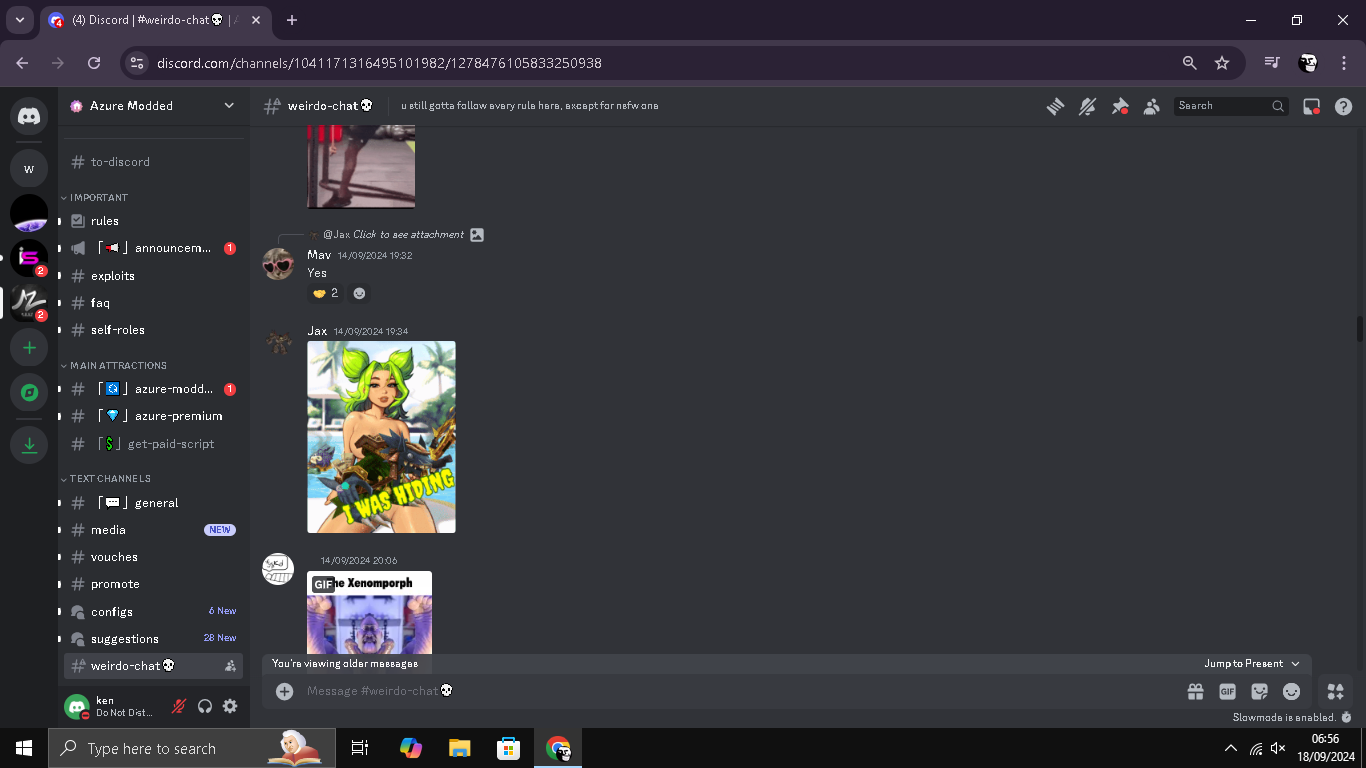Image resolution: width=1366 pixels, height=768 pixels.
Task: Open Pinned Messages icon
Action: [x=1120, y=106]
